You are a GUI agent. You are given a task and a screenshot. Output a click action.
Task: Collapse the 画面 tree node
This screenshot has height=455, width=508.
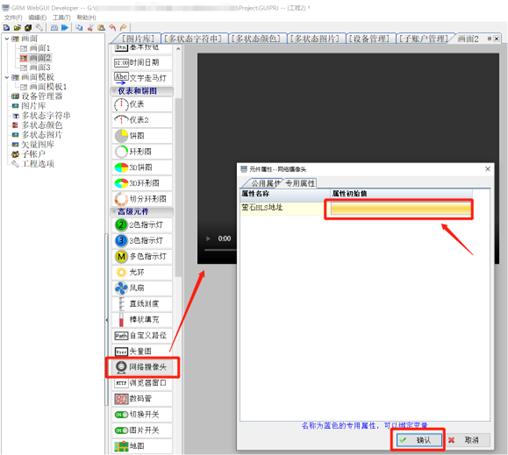click(7, 39)
